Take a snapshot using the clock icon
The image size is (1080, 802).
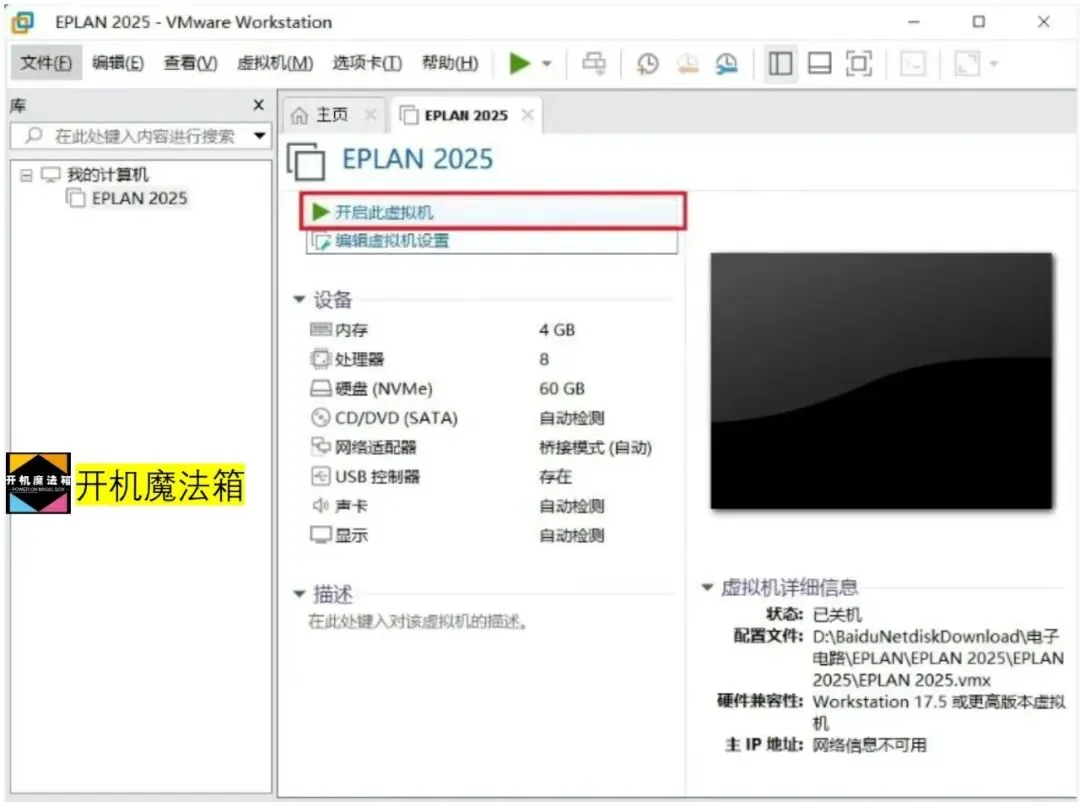pyautogui.click(x=647, y=63)
